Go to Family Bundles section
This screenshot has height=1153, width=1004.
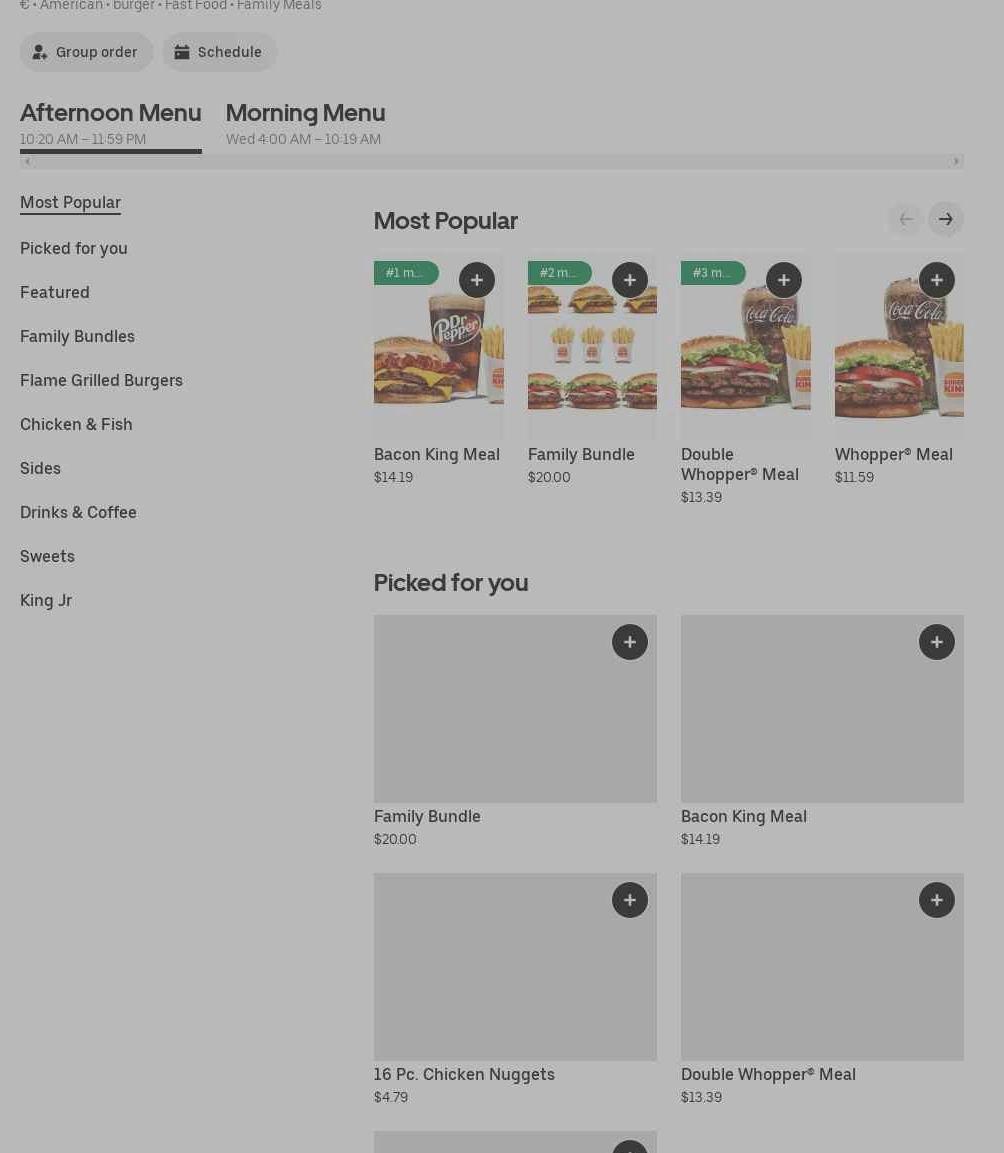[x=77, y=336]
